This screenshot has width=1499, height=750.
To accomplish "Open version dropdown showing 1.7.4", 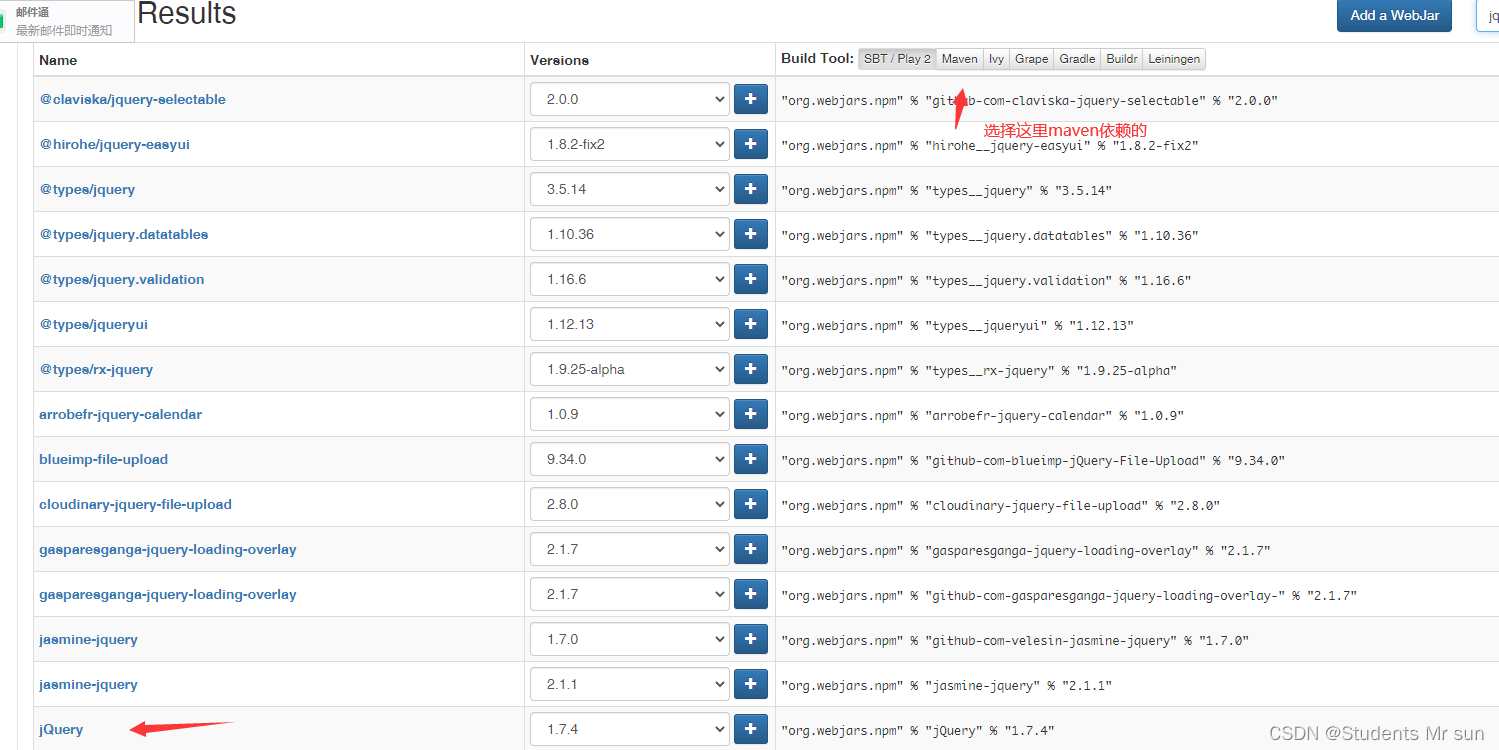I will pos(630,729).
